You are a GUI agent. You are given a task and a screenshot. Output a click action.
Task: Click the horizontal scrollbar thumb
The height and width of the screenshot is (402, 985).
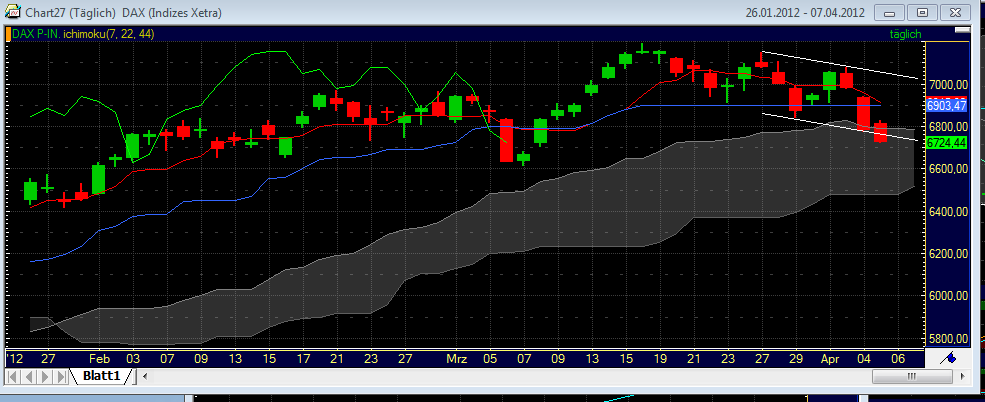(x=912, y=377)
